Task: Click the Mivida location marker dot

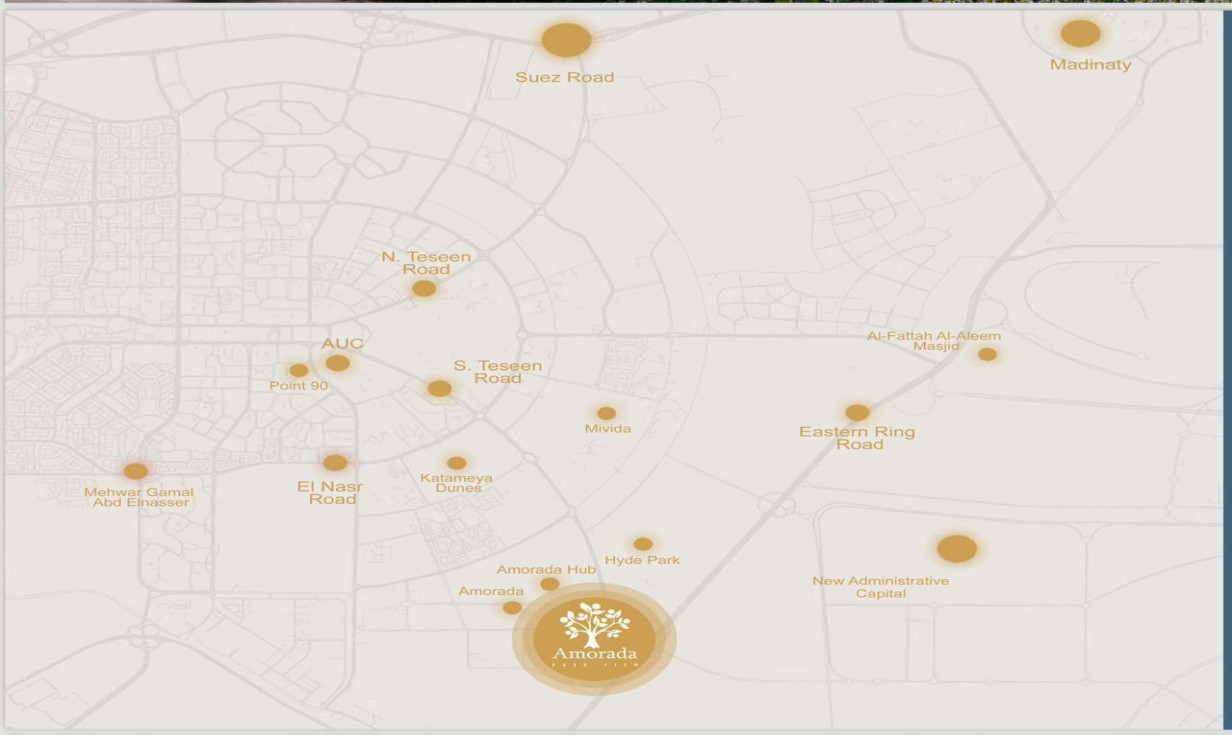Action: coord(606,413)
